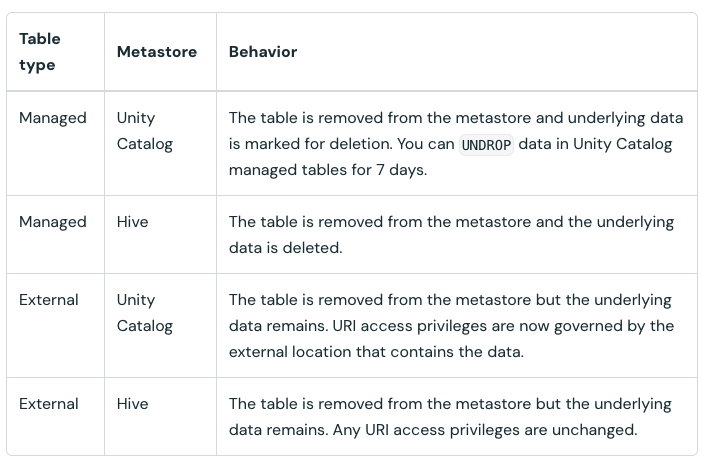Screen dimensions: 704x464
Task: Click the "Behavior" column header
Action: pyautogui.click(x=263, y=52)
